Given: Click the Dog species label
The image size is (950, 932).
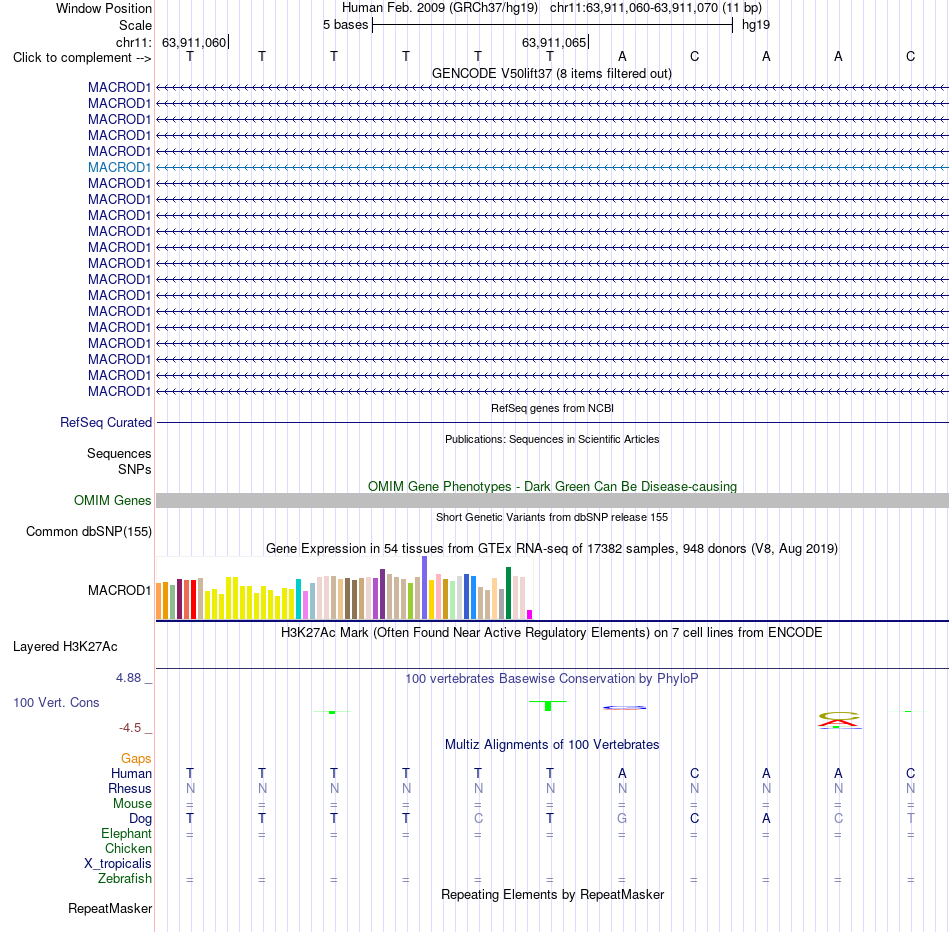Looking at the screenshot, I should coord(140,819).
